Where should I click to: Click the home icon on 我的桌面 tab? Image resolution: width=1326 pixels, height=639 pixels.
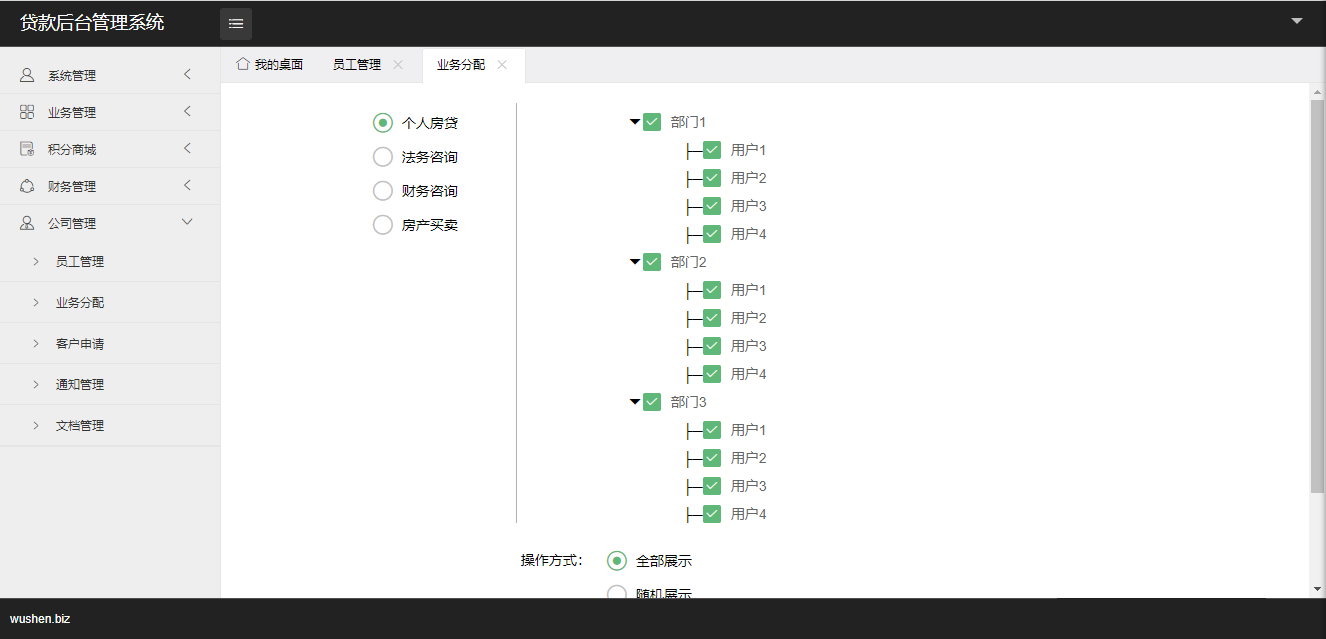tap(242, 64)
